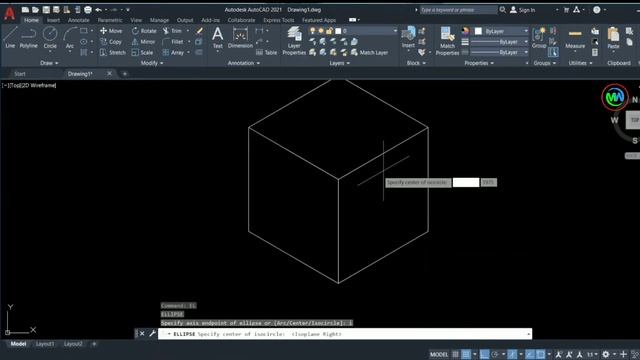The image size is (640, 360).
Task: Open Layer Properties manager
Action: tap(294, 41)
